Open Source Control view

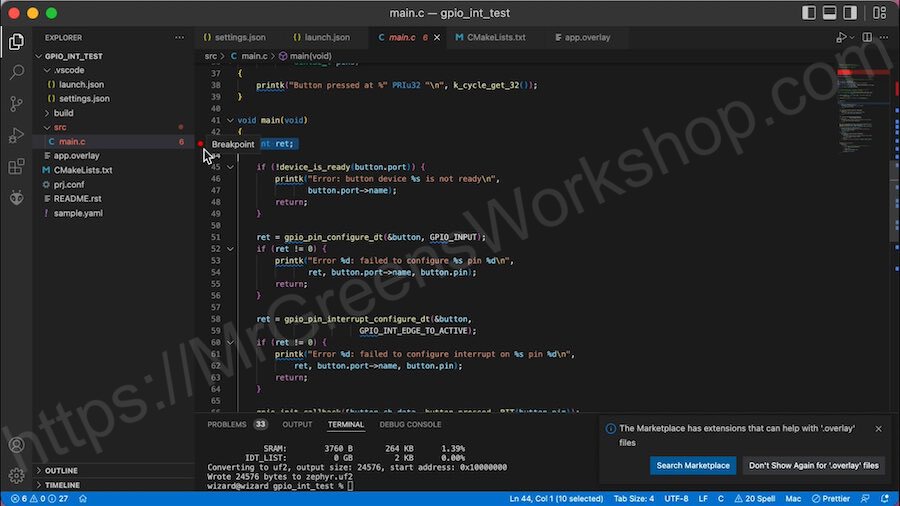coord(16,104)
